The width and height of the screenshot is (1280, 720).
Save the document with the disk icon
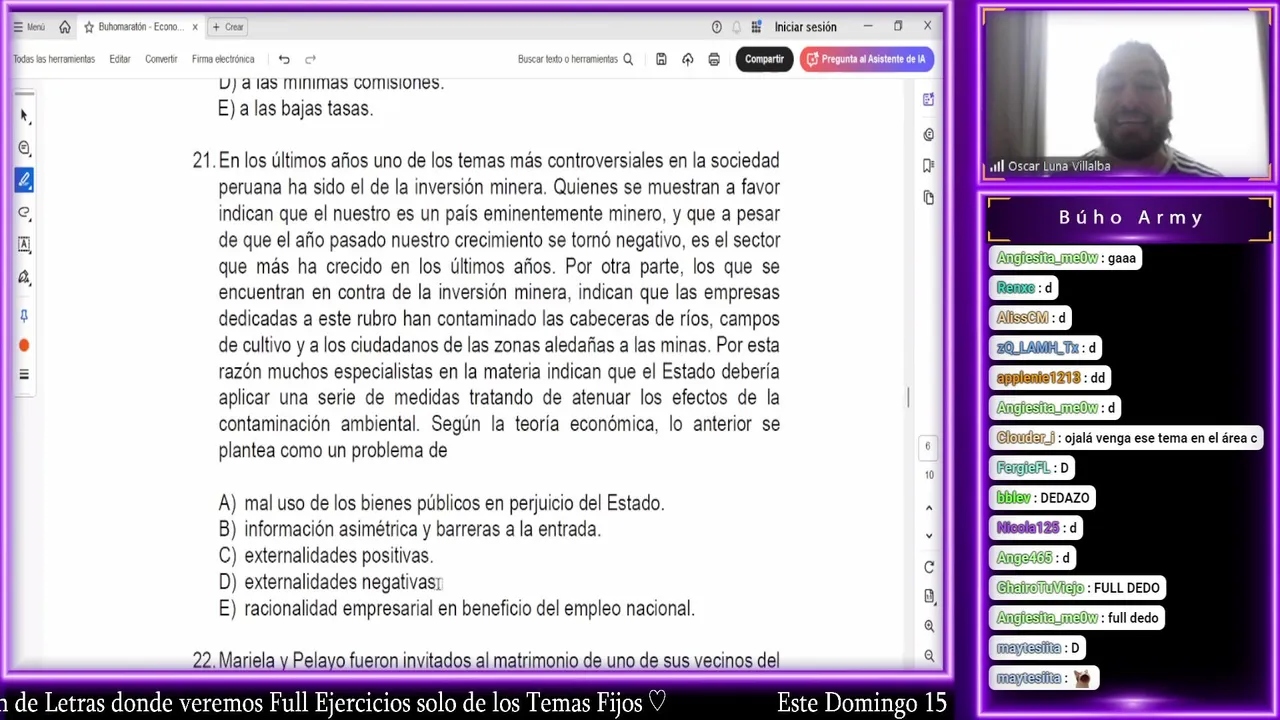point(661,59)
